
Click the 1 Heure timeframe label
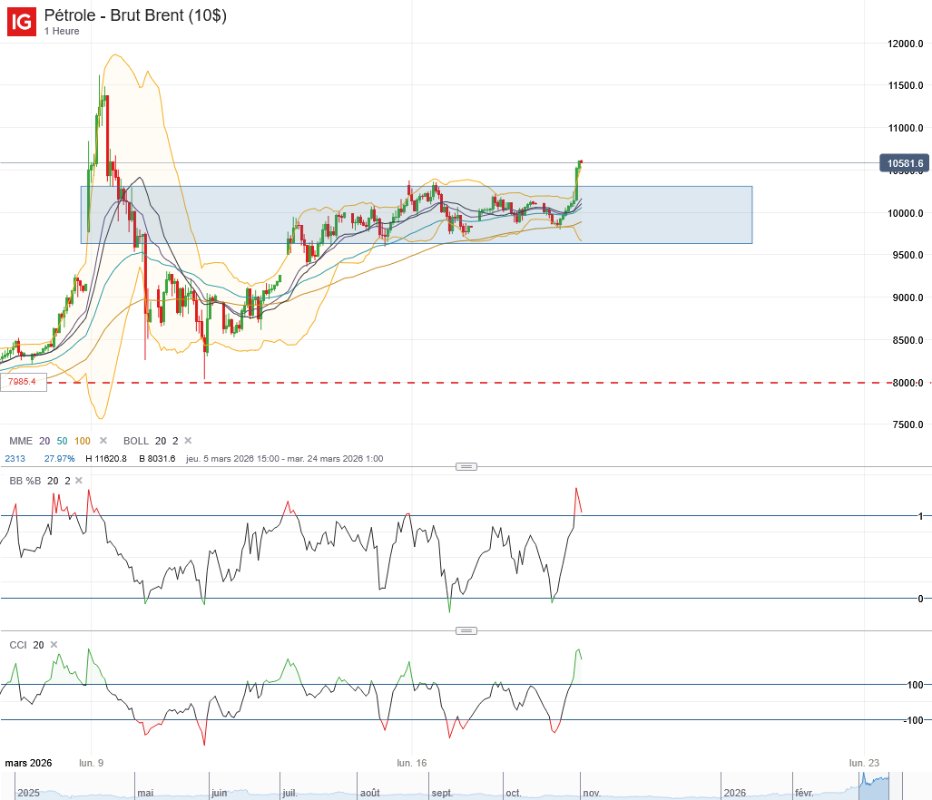click(x=61, y=31)
